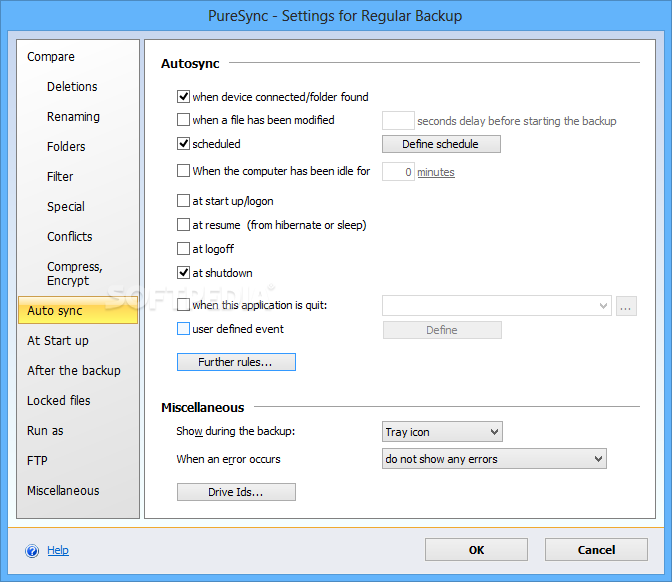The image size is (672, 582).
Task: Open the Compare settings page
Action: pos(51,57)
